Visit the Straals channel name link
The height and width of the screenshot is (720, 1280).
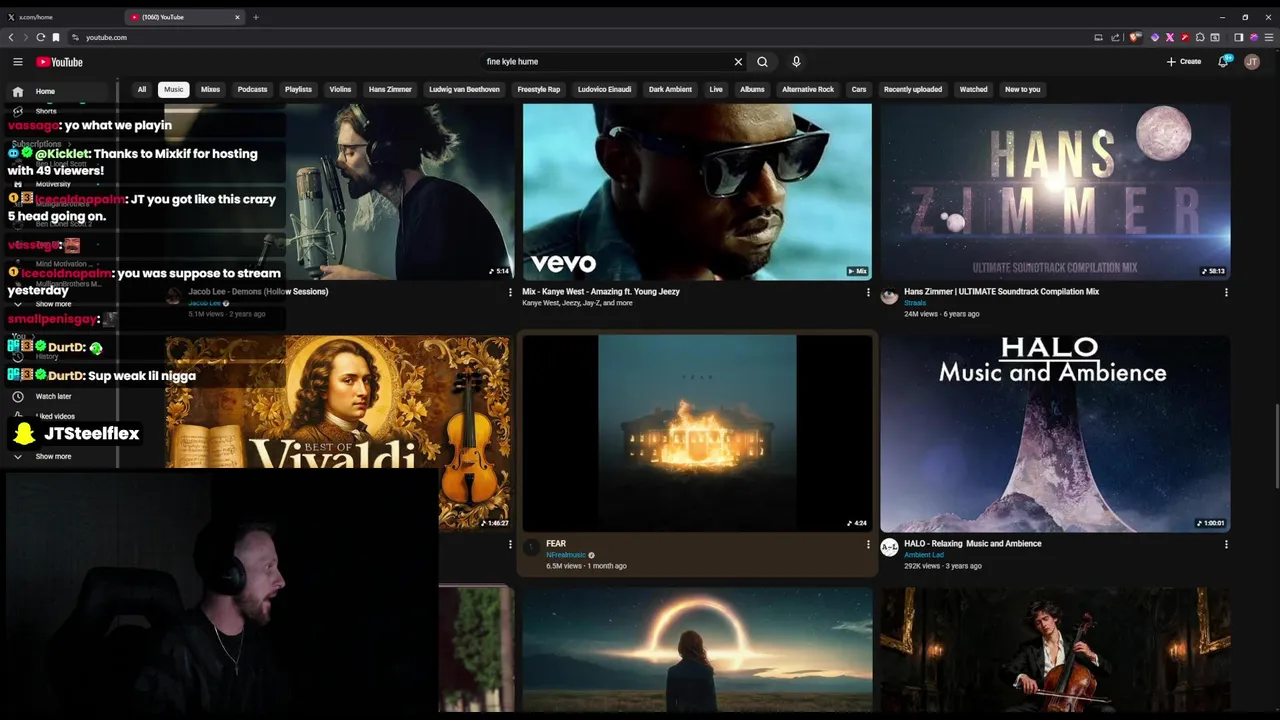915,303
